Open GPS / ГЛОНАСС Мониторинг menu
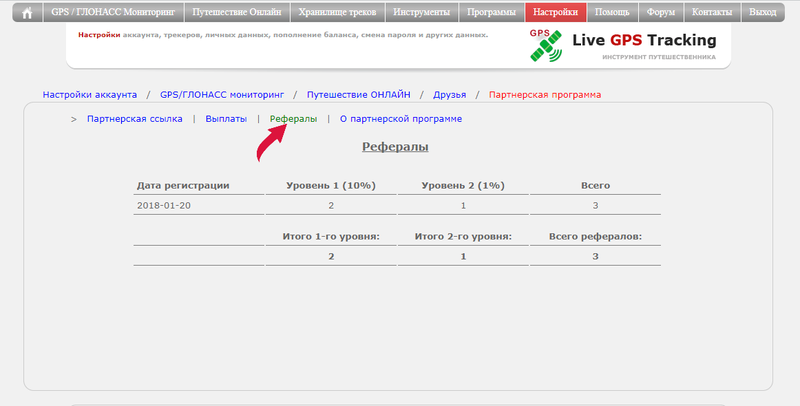This screenshot has height=406, width=800. click(x=112, y=13)
